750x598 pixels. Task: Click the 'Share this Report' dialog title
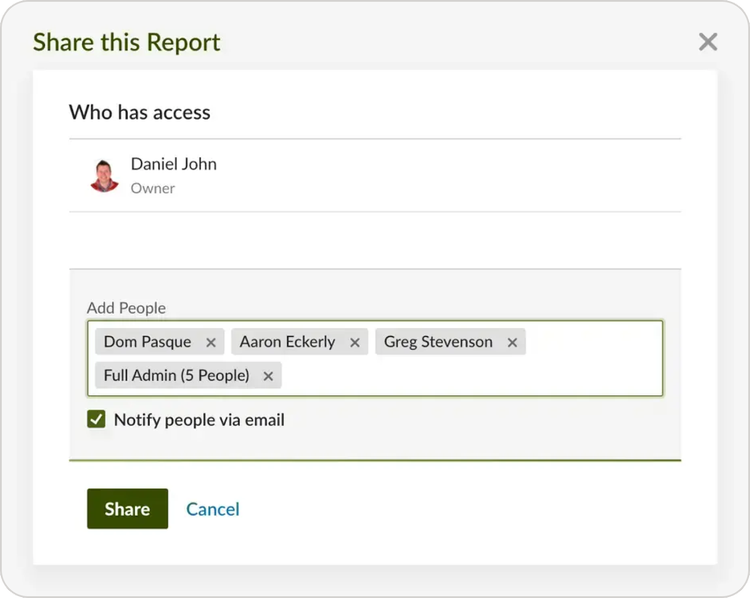click(x=126, y=42)
